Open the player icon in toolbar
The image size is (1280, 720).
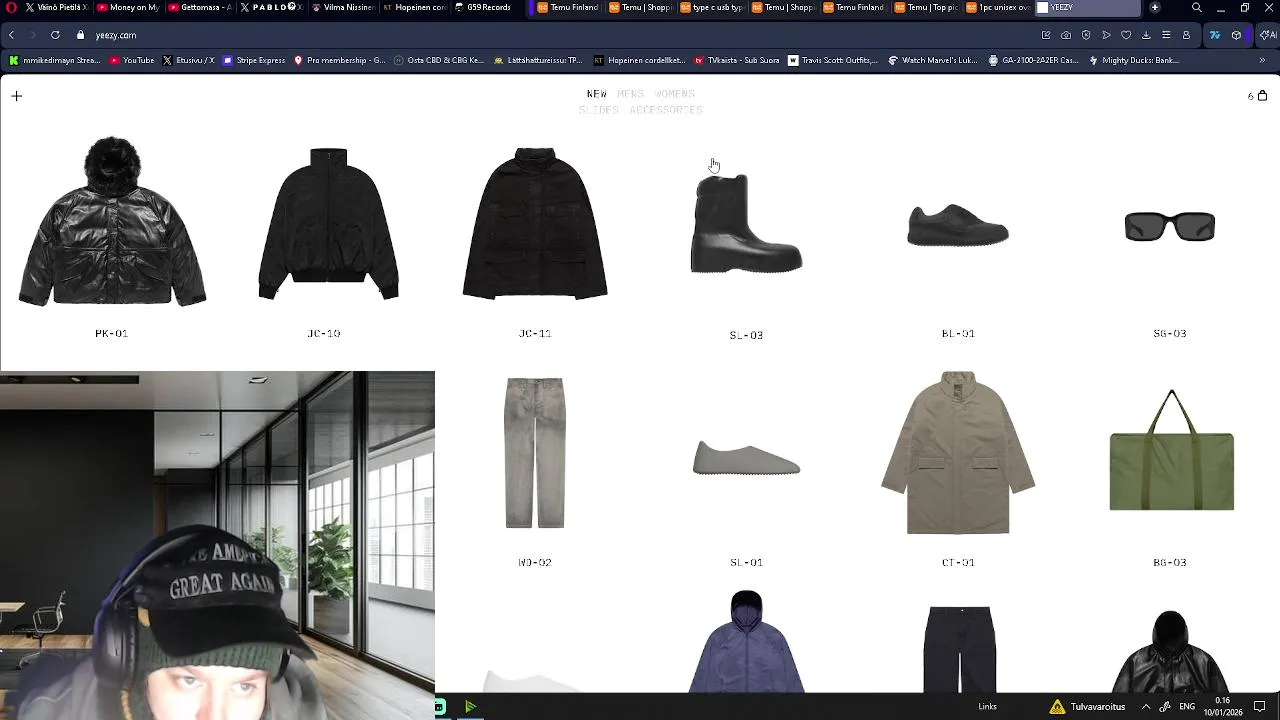pyautogui.click(x=1106, y=35)
